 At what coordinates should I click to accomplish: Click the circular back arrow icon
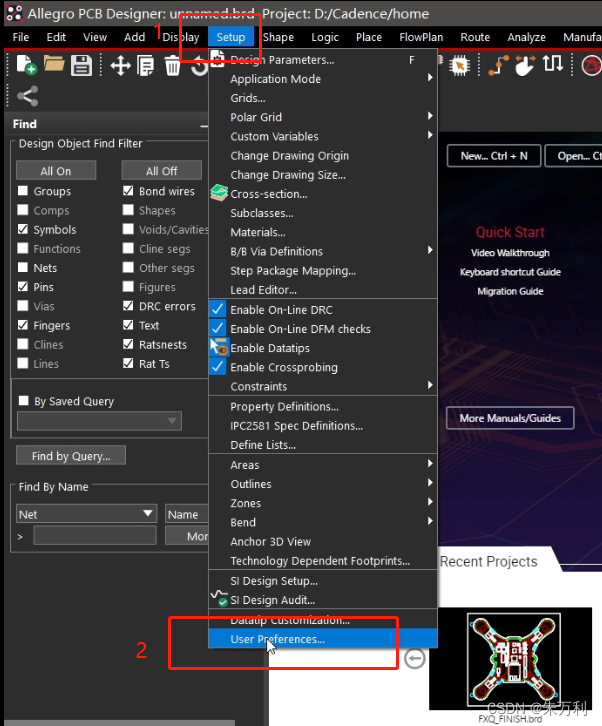pos(414,658)
